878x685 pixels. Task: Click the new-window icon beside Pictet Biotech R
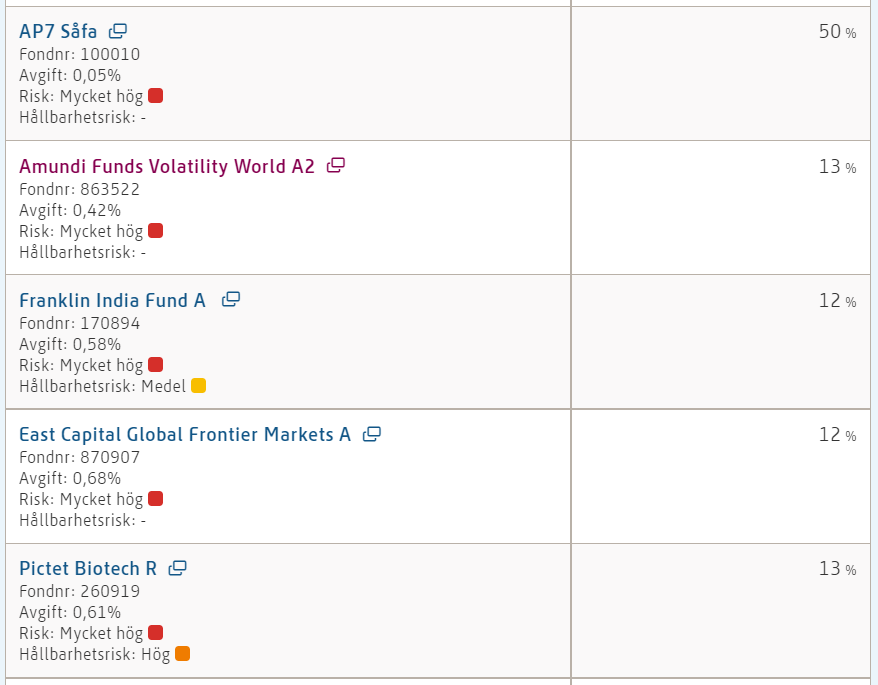(x=178, y=568)
